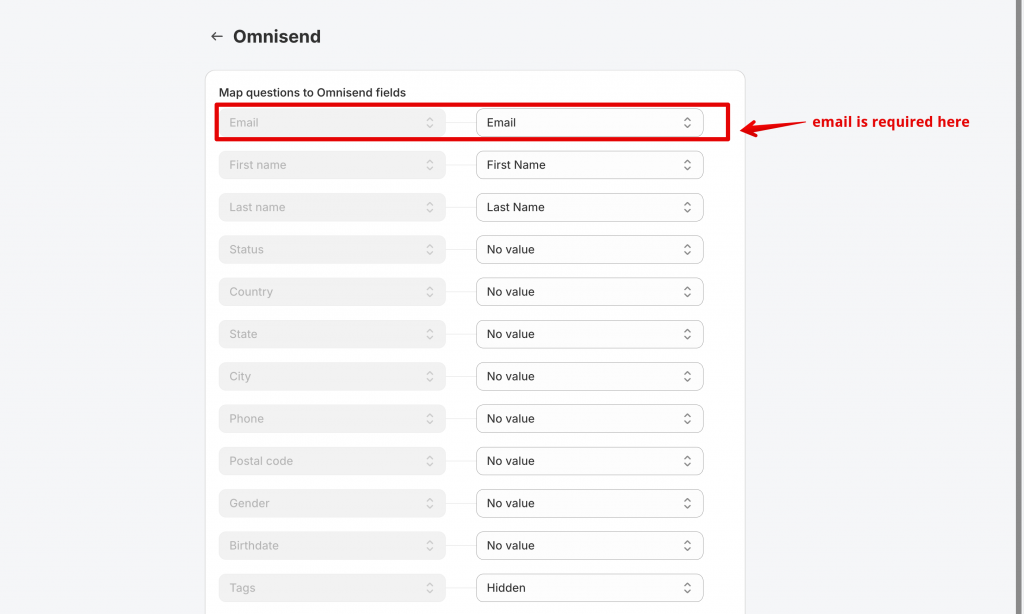Click the chevron icon in Tags question field
1024x614 pixels.
[430, 588]
